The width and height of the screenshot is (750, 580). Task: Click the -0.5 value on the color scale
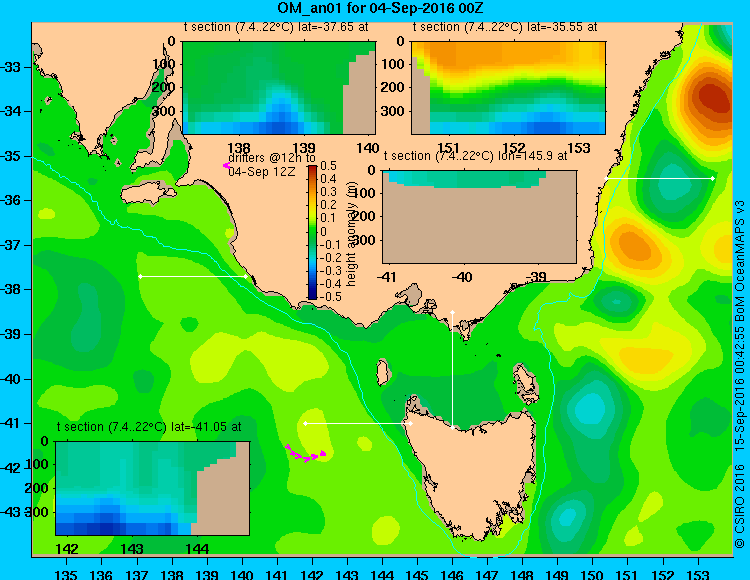331,296
